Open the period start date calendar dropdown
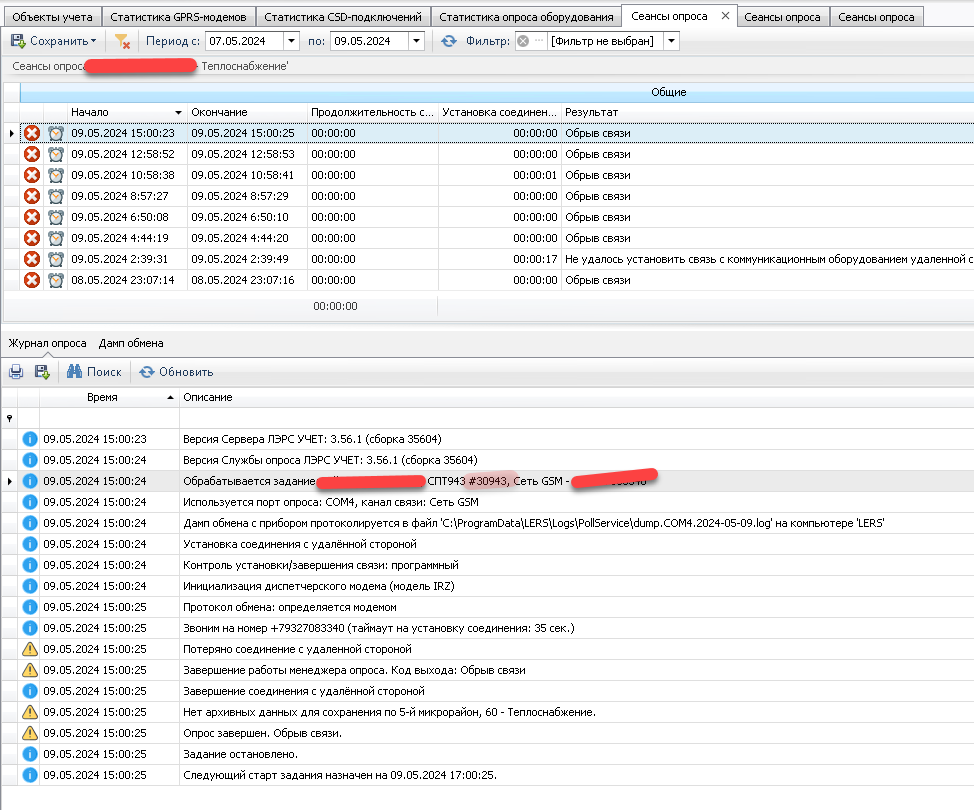 pyautogui.click(x=291, y=42)
